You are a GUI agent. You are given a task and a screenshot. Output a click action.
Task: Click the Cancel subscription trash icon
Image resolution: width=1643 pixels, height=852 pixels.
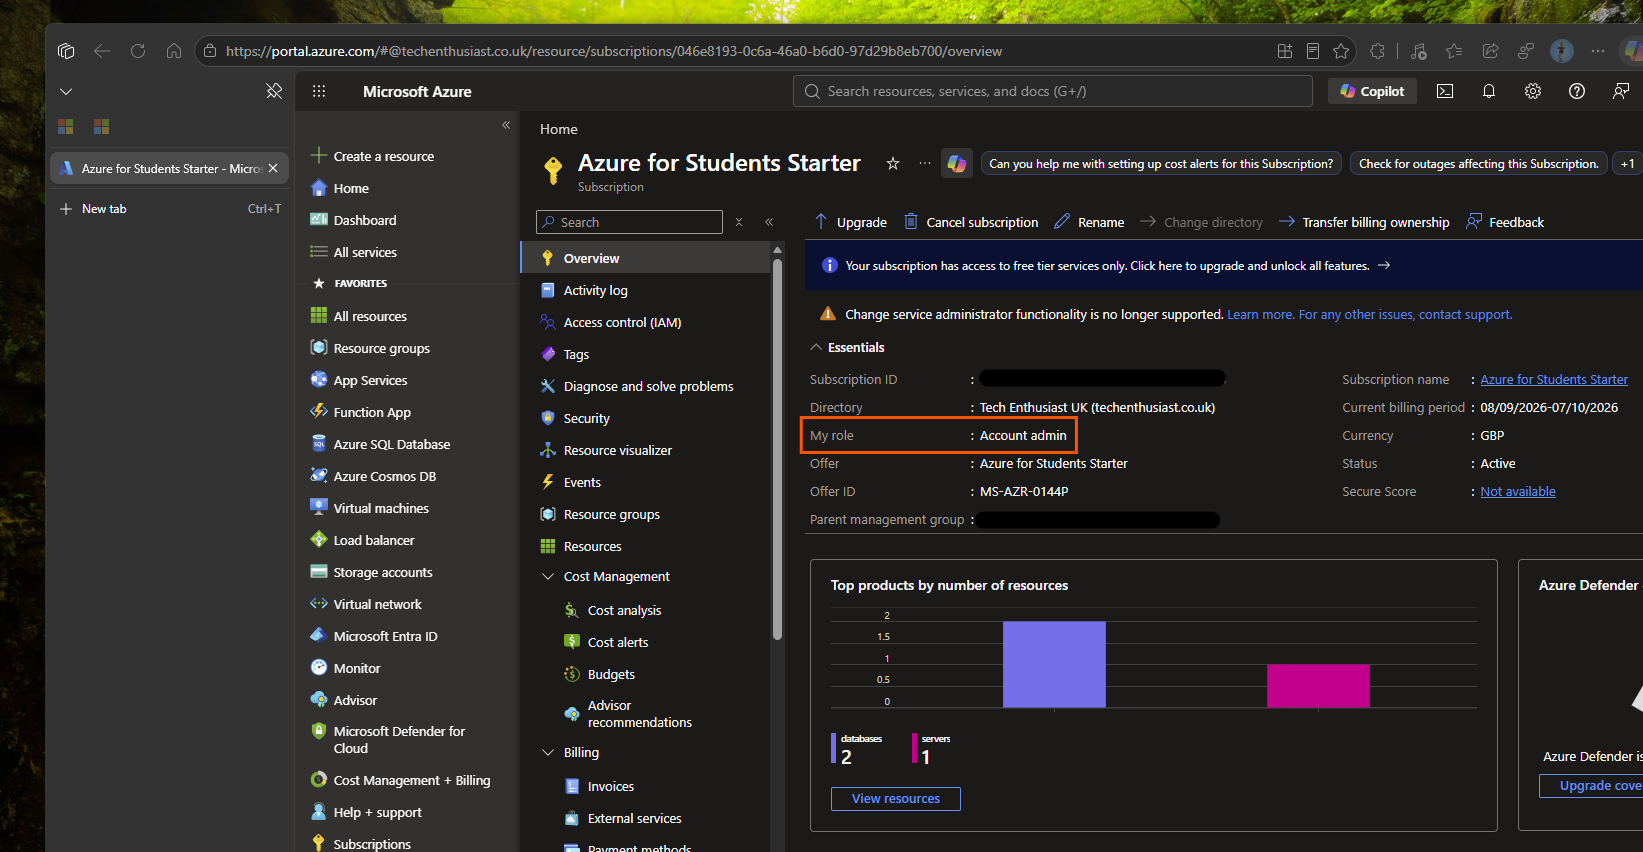pos(911,221)
